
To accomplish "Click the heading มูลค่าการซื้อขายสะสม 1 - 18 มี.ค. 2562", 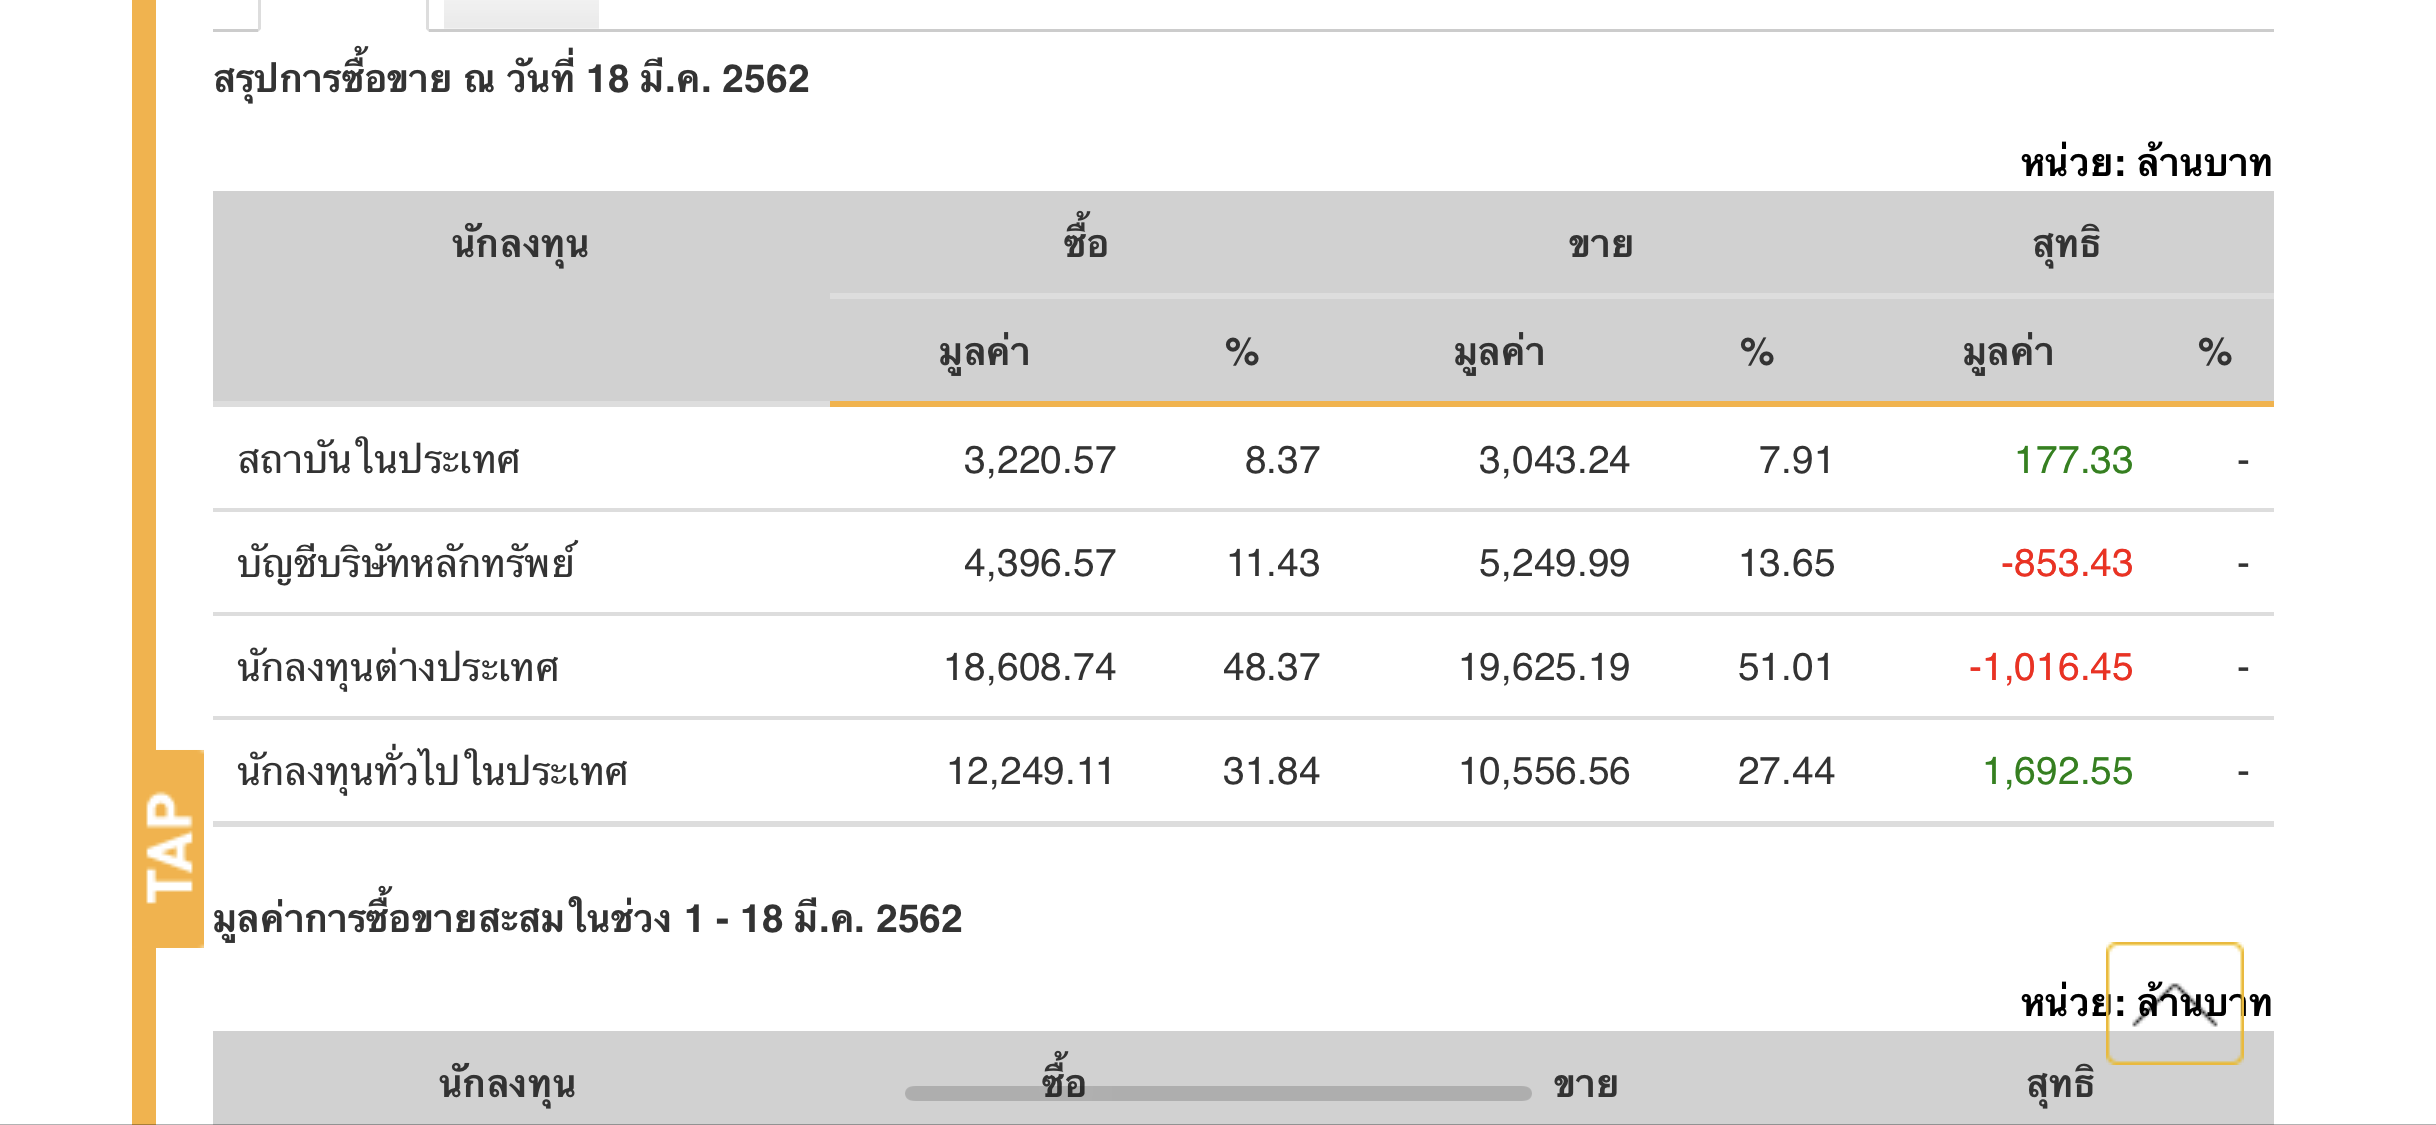I will coord(587,919).
